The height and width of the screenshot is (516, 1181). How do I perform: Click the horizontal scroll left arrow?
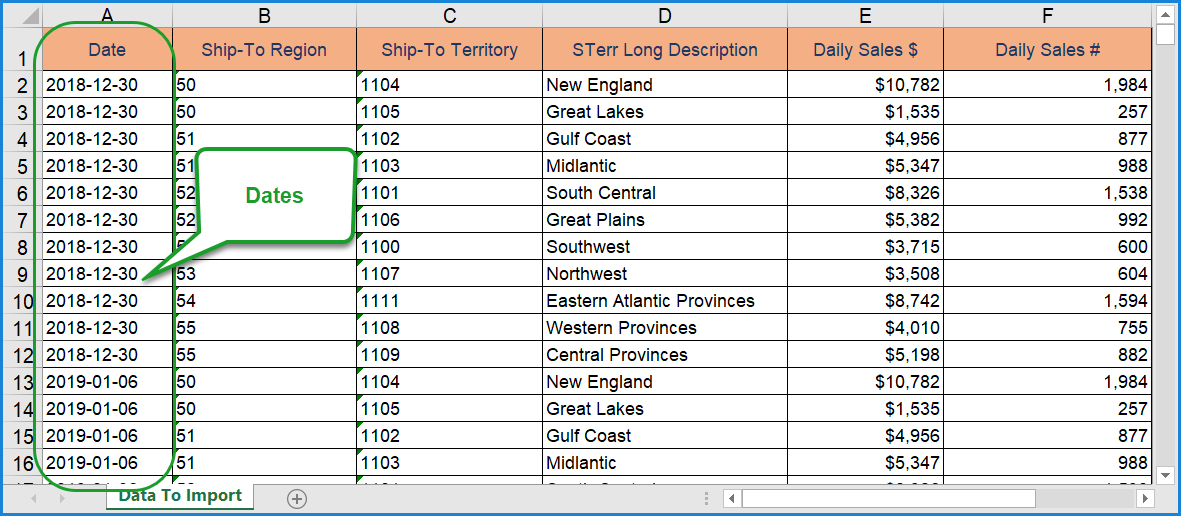point(732,498)
